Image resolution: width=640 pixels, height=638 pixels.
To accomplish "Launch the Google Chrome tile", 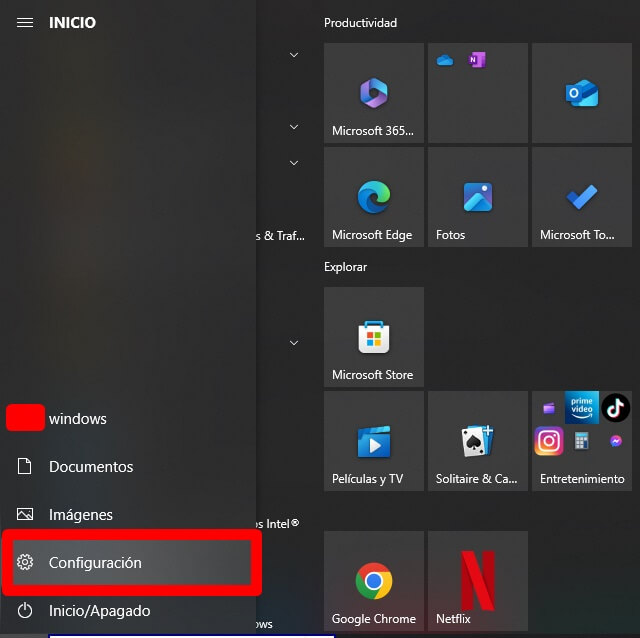I will click(373, 581).
